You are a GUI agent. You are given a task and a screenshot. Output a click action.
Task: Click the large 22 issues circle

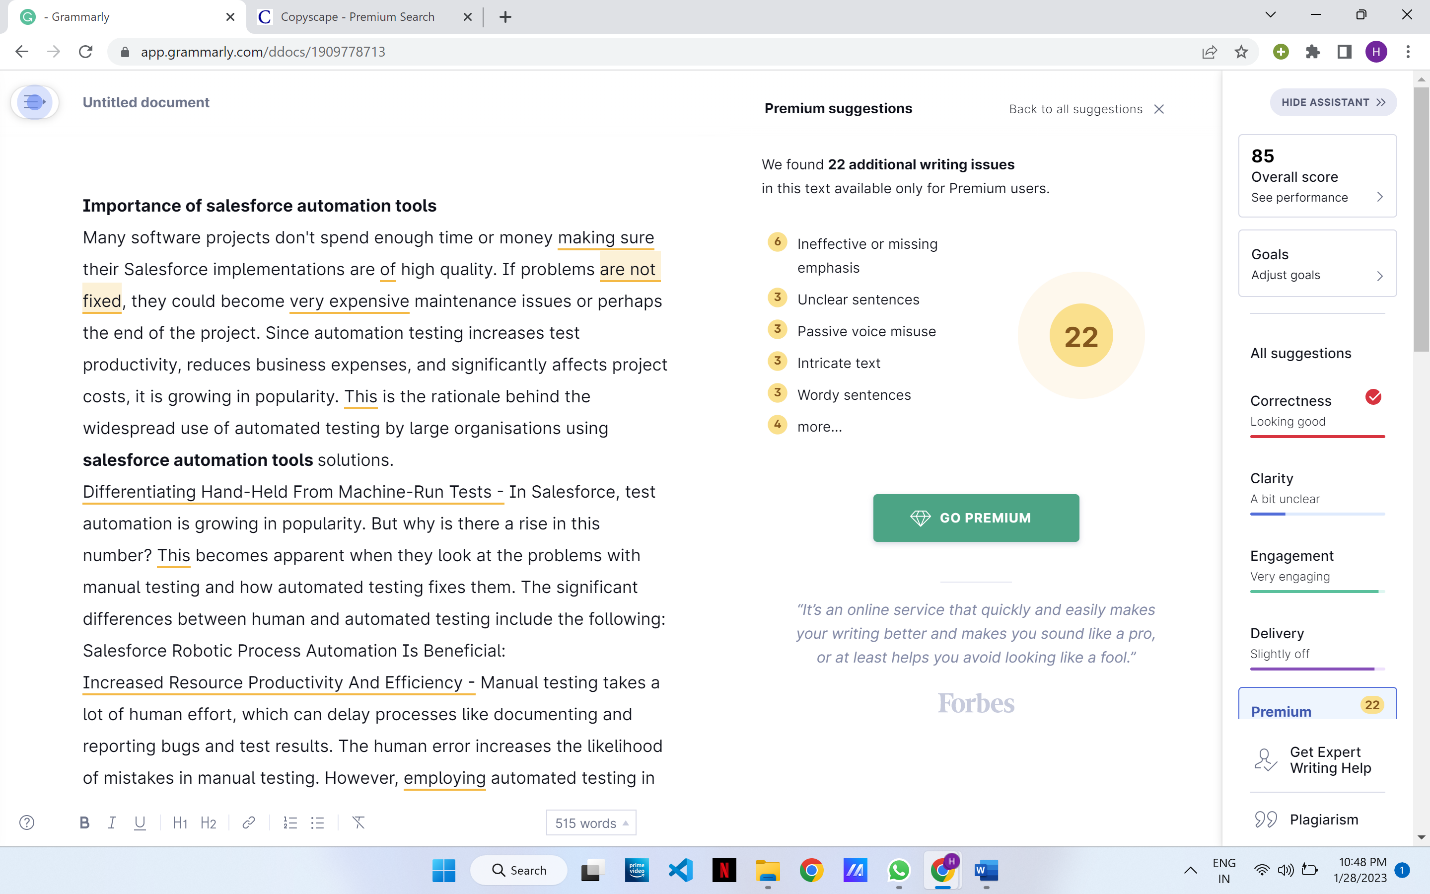pos(1081,336)
